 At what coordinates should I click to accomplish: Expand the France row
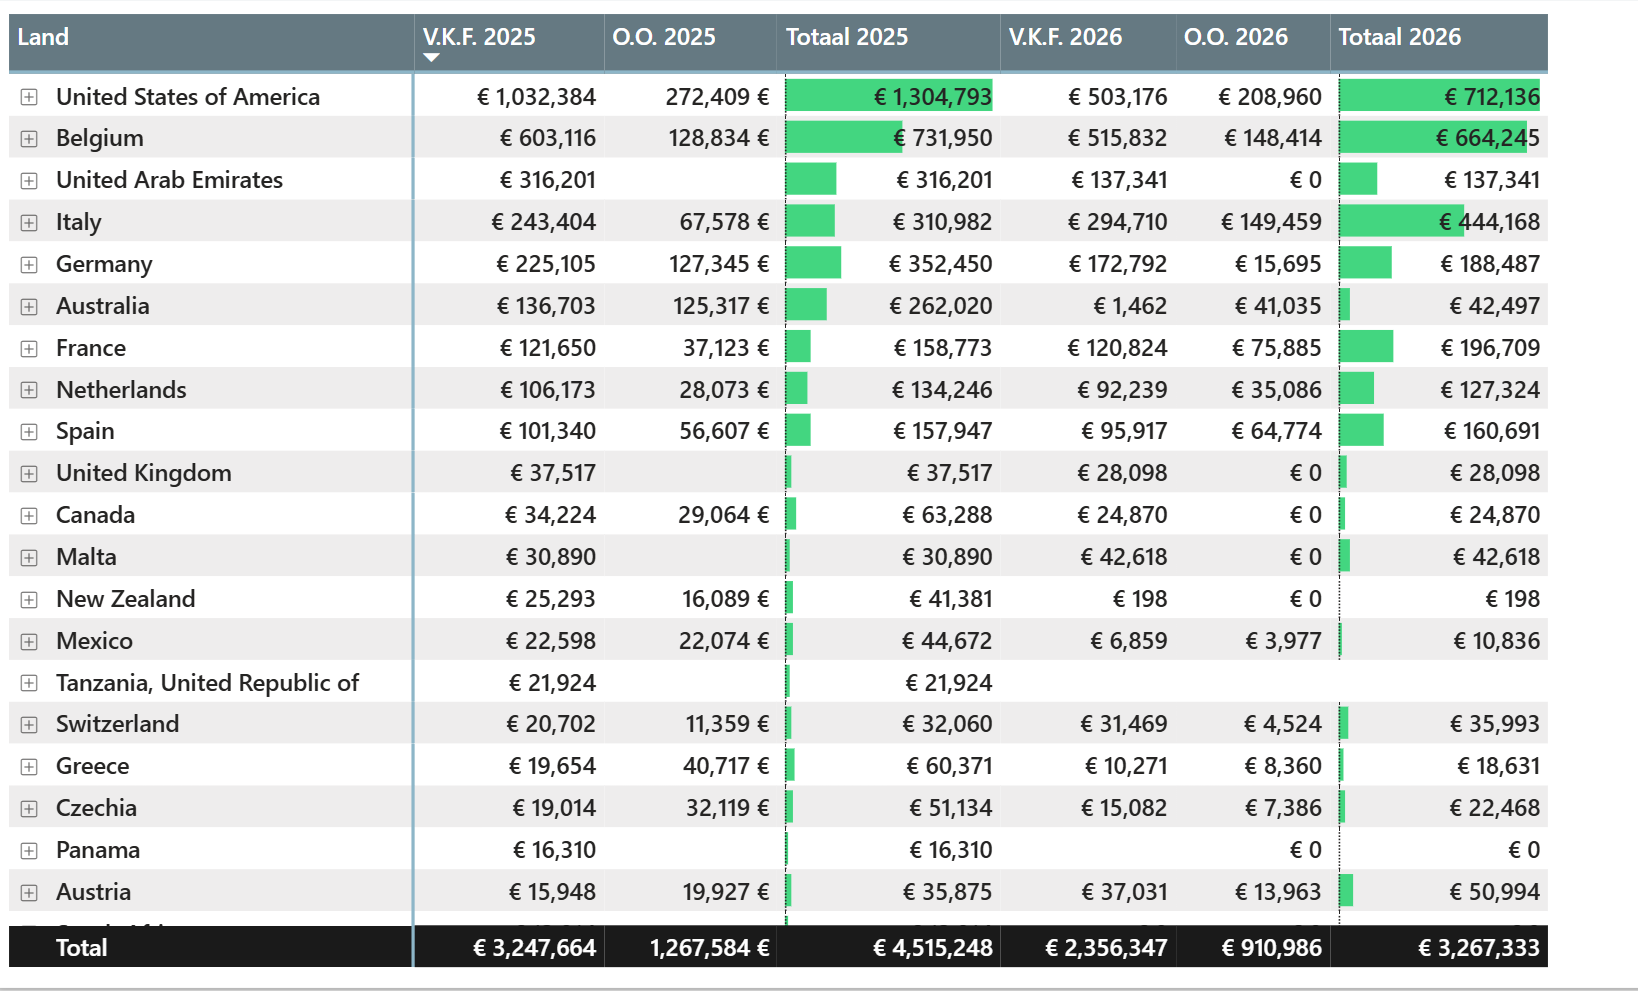click(x=29, y=349)
